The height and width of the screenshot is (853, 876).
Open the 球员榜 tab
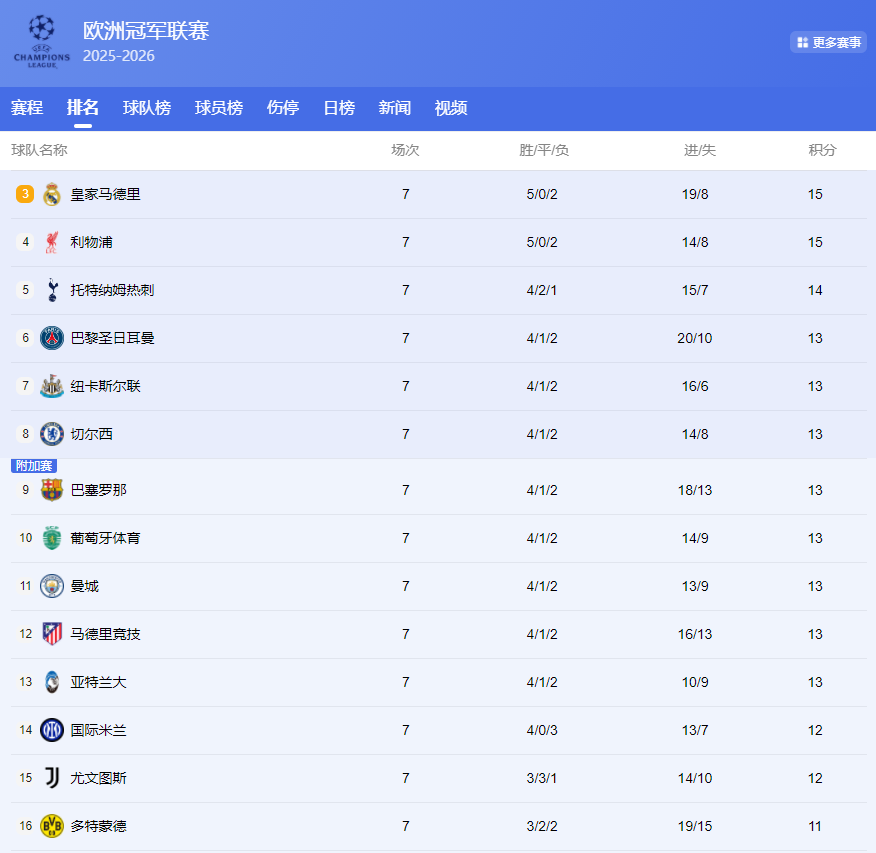pyautogui.click(x=219, y=107)
